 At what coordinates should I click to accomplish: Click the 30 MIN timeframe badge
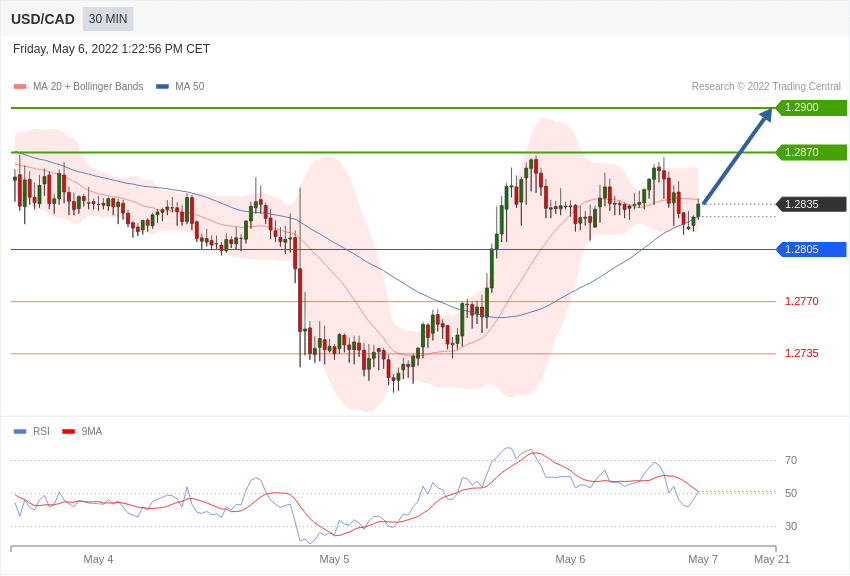[108, 19]
